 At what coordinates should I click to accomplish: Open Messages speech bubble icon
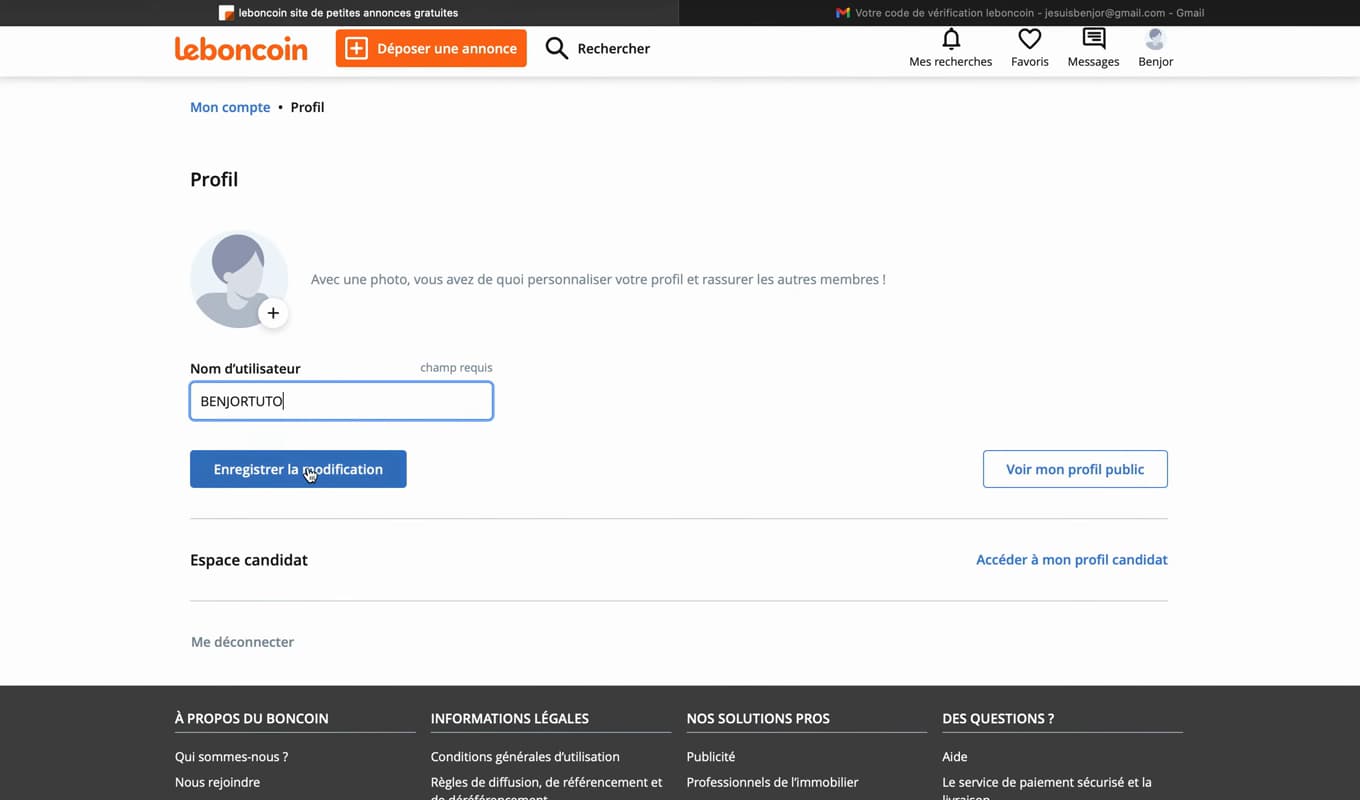pos(1094,39)
